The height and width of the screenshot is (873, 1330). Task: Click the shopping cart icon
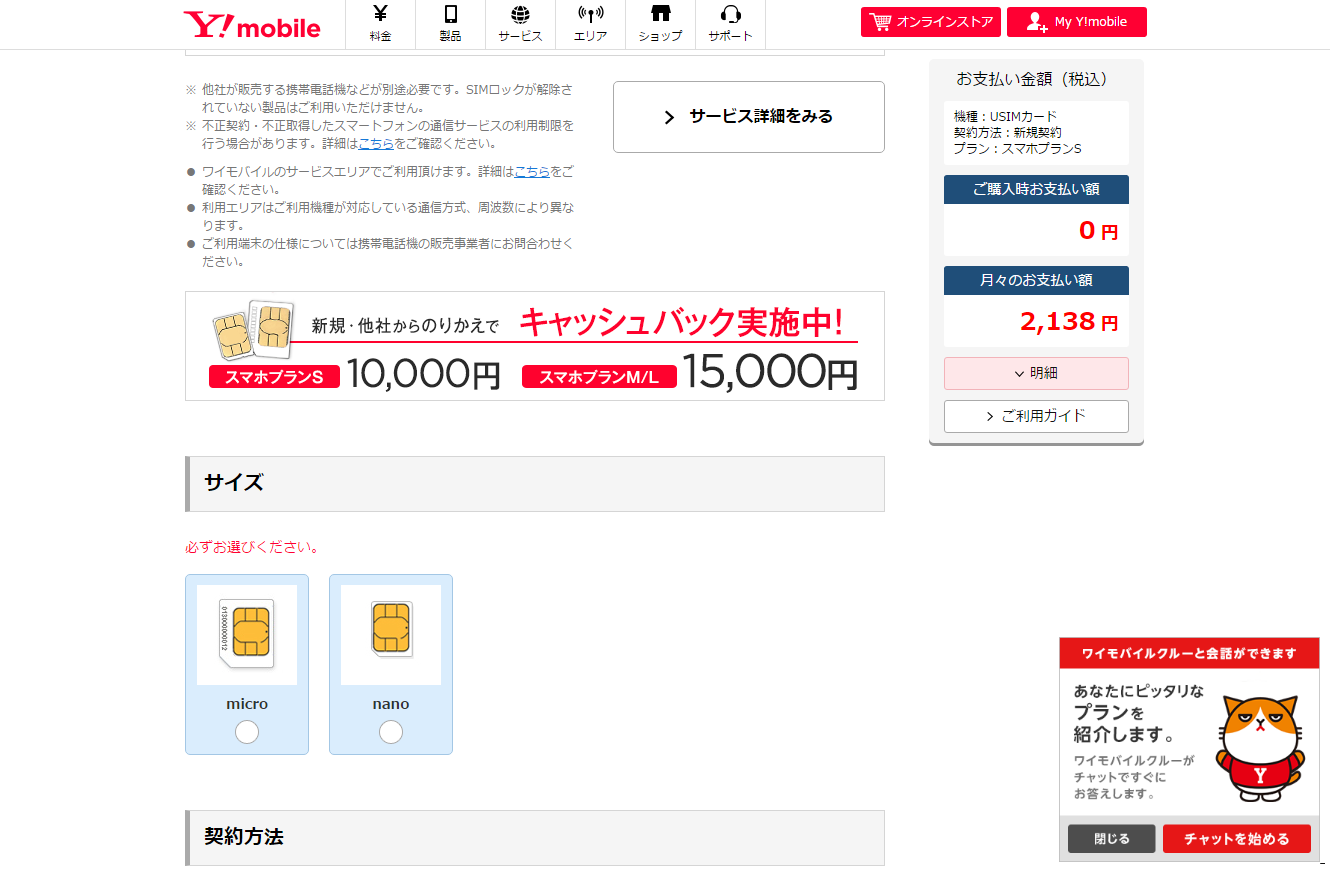[x=880, y=22]
